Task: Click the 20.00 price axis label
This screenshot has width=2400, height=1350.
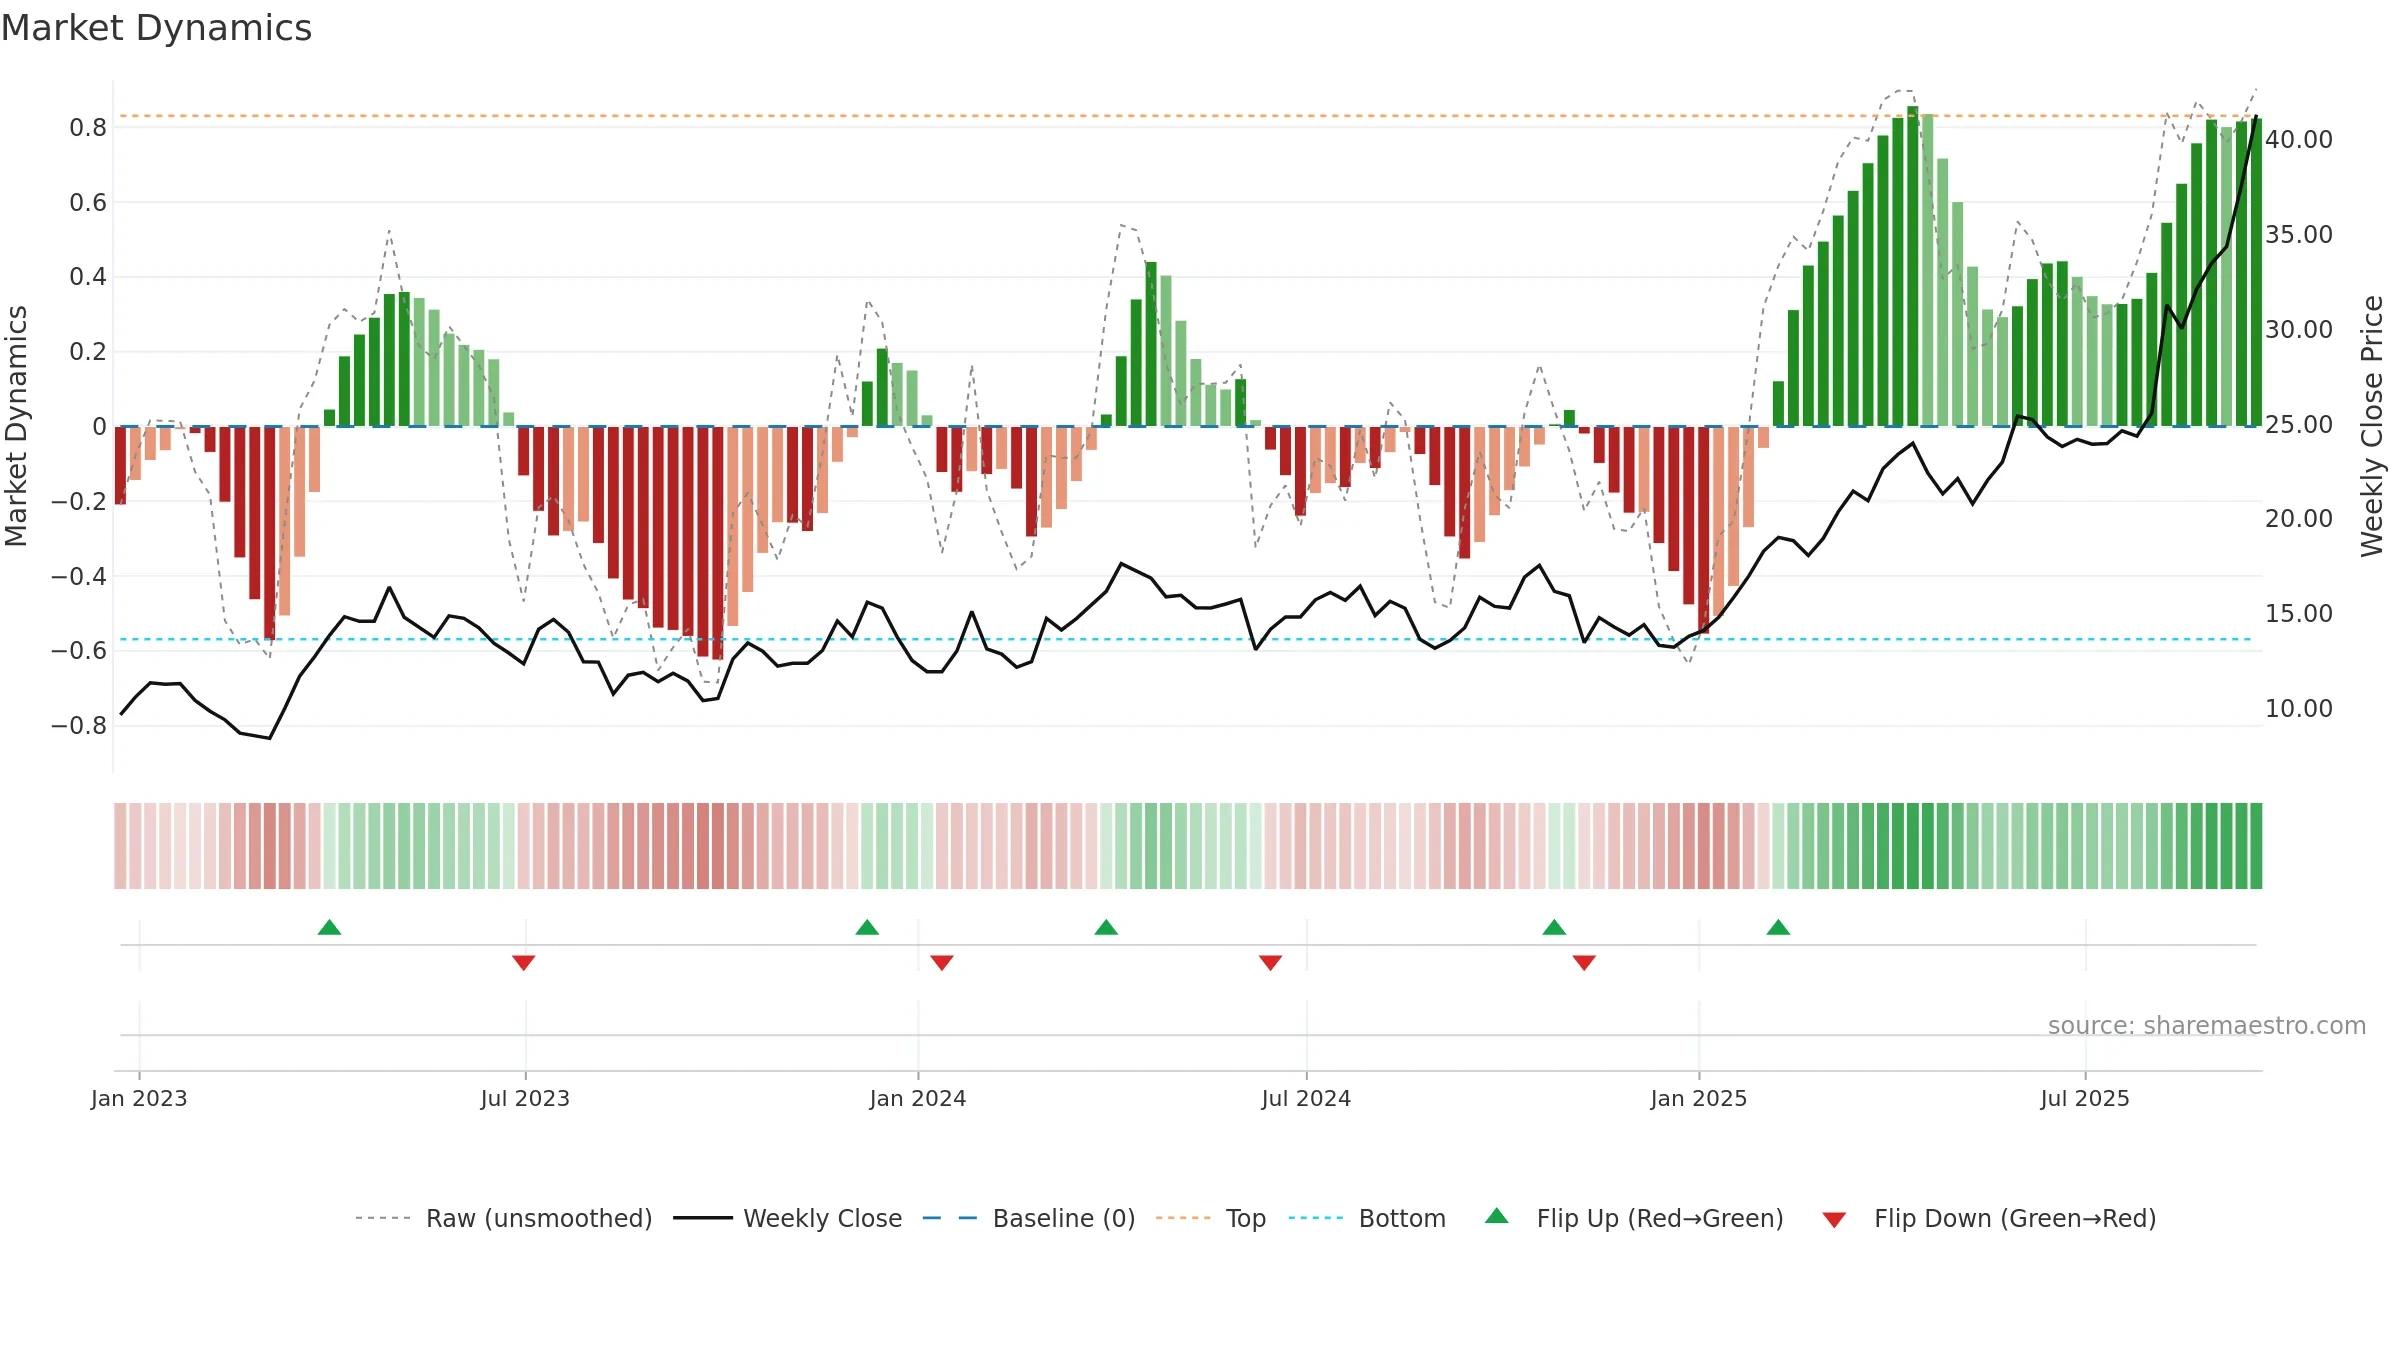Action: [x=2299, y=519]
